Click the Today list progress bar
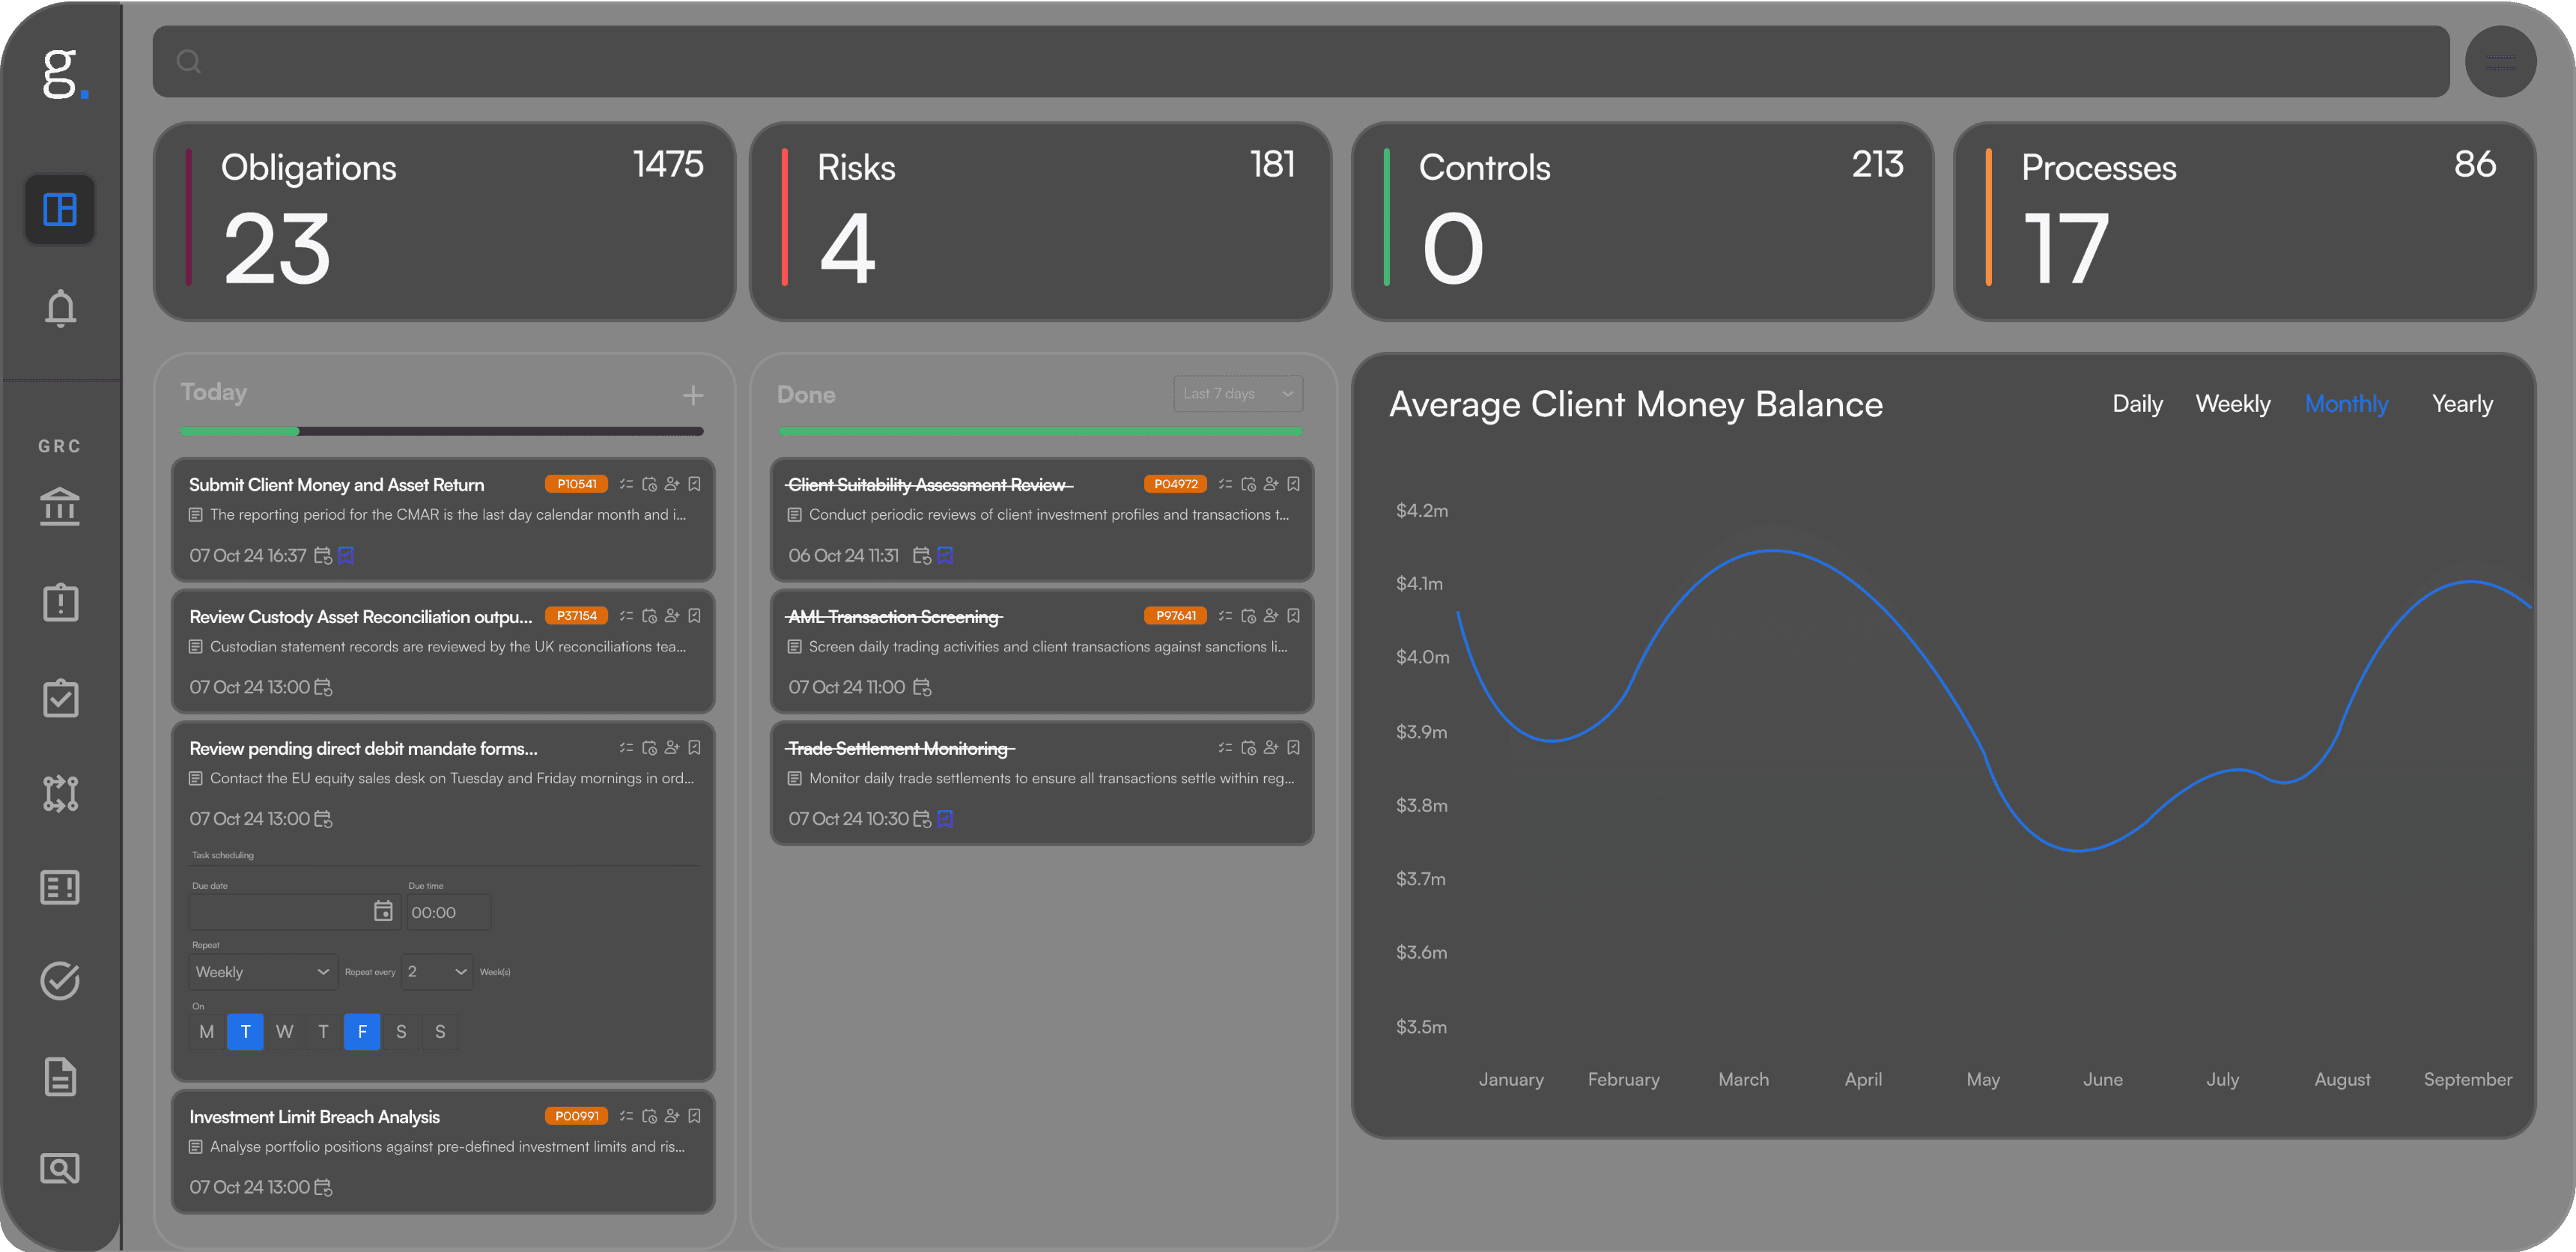The image size is (2576, 1252). tap(440, 431)
